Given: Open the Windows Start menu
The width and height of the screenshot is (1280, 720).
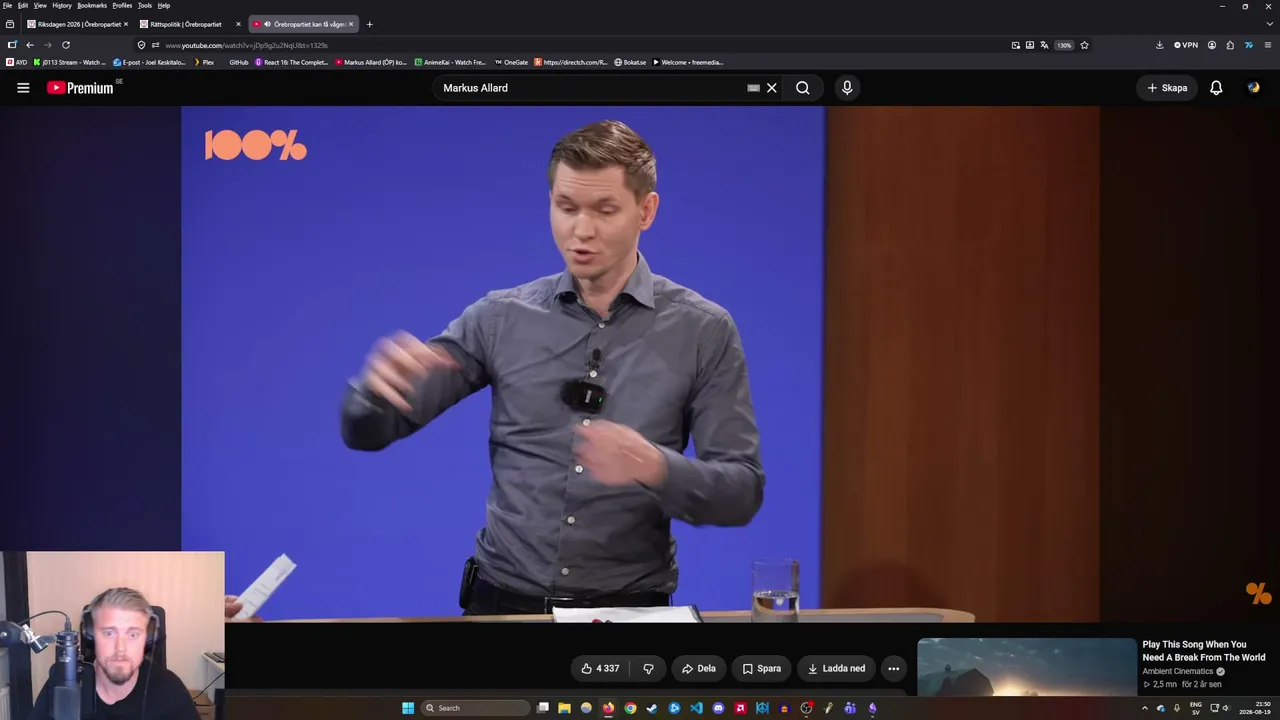Looking at the screenshot, I should [408, 708].
